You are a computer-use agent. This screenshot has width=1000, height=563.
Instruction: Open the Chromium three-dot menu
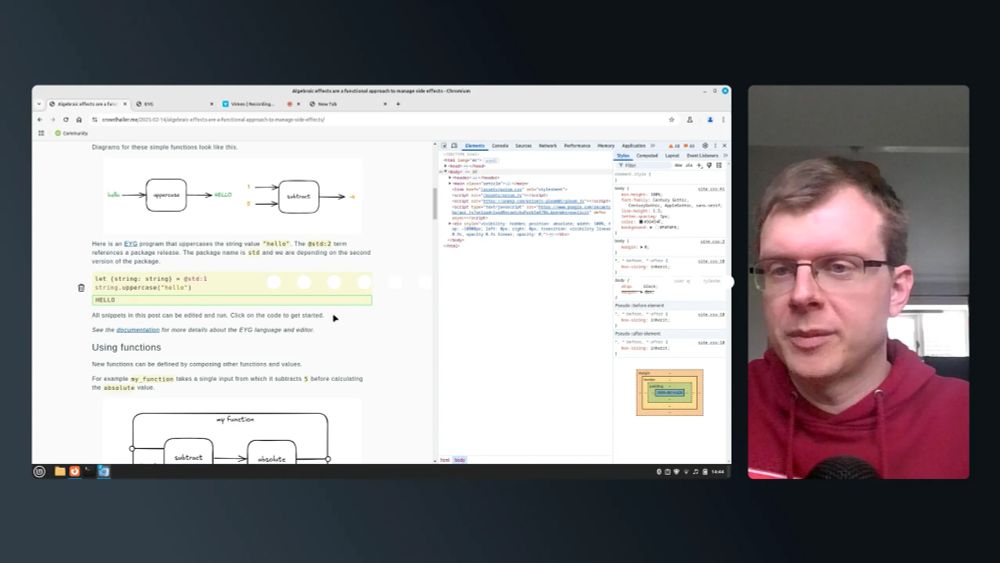coord(723,120)
